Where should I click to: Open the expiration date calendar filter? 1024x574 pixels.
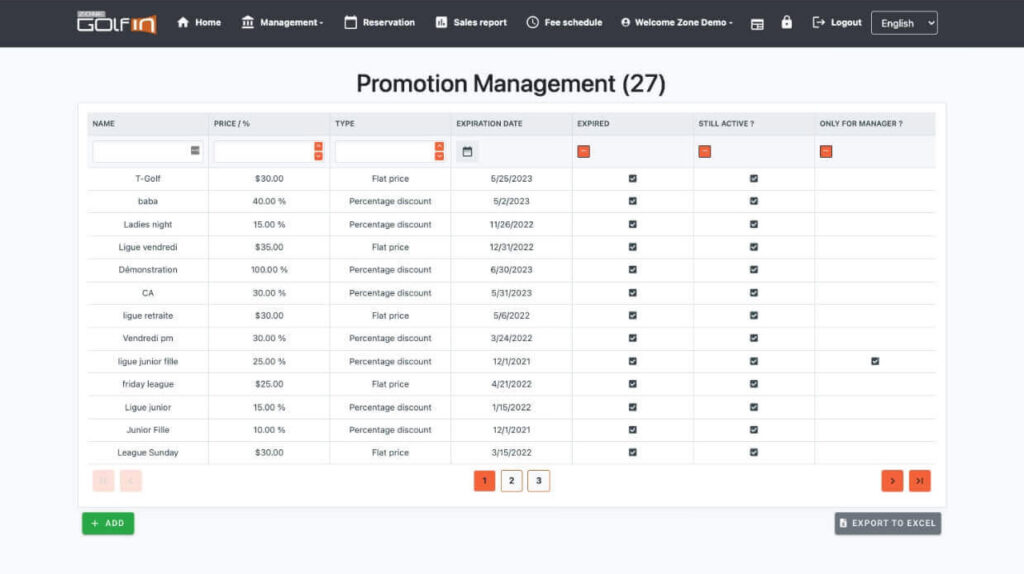(x=467, y=152)
